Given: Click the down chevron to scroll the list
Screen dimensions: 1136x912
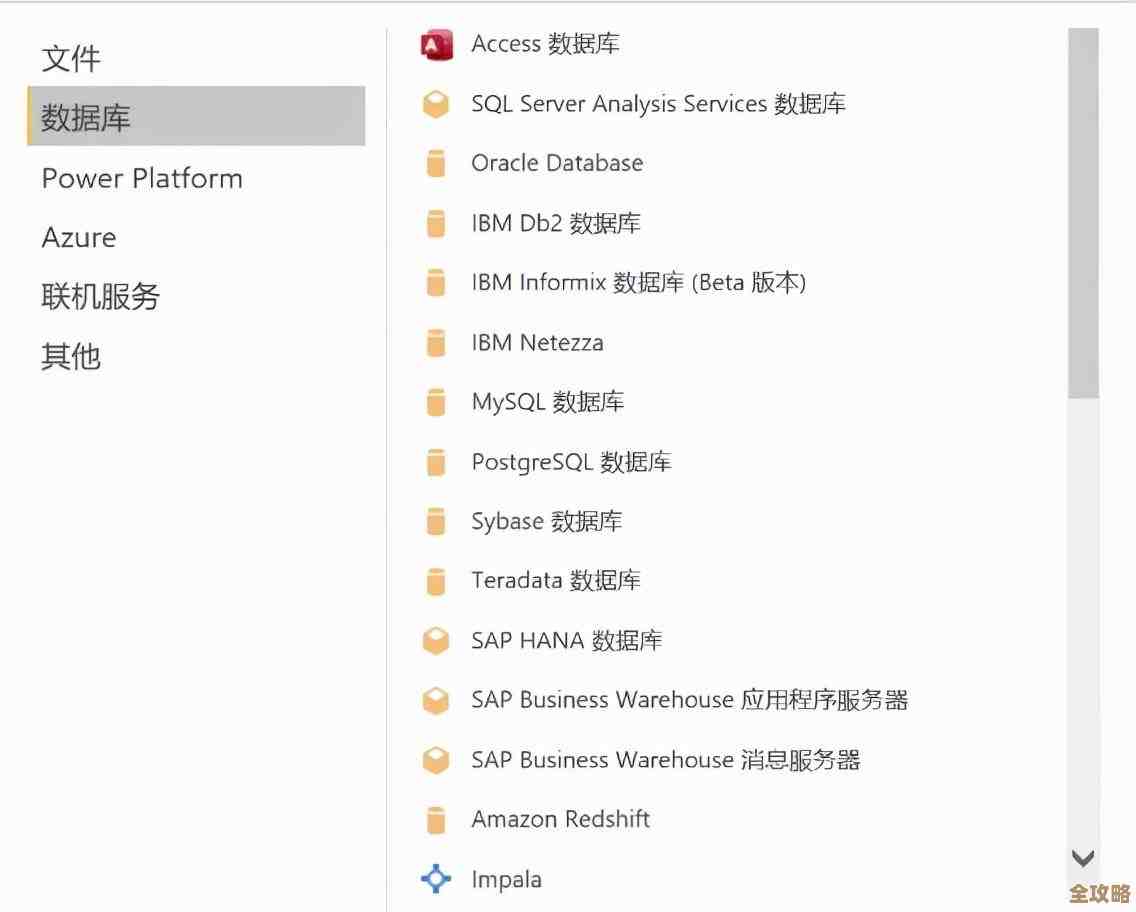Looking at the screenshot, I should click(1083, 857).
